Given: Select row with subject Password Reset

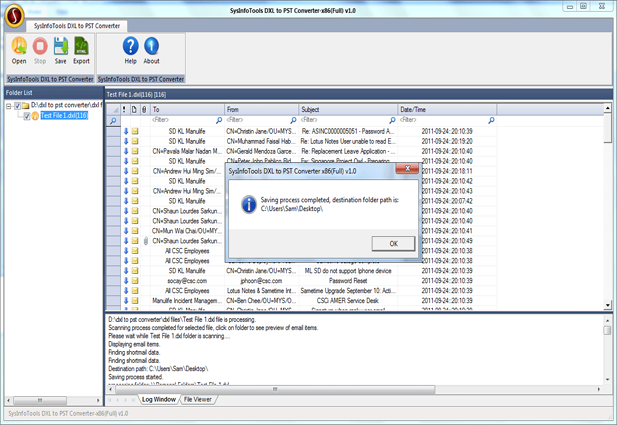Looking at the screenshot, I should click(x=301, y=281).
